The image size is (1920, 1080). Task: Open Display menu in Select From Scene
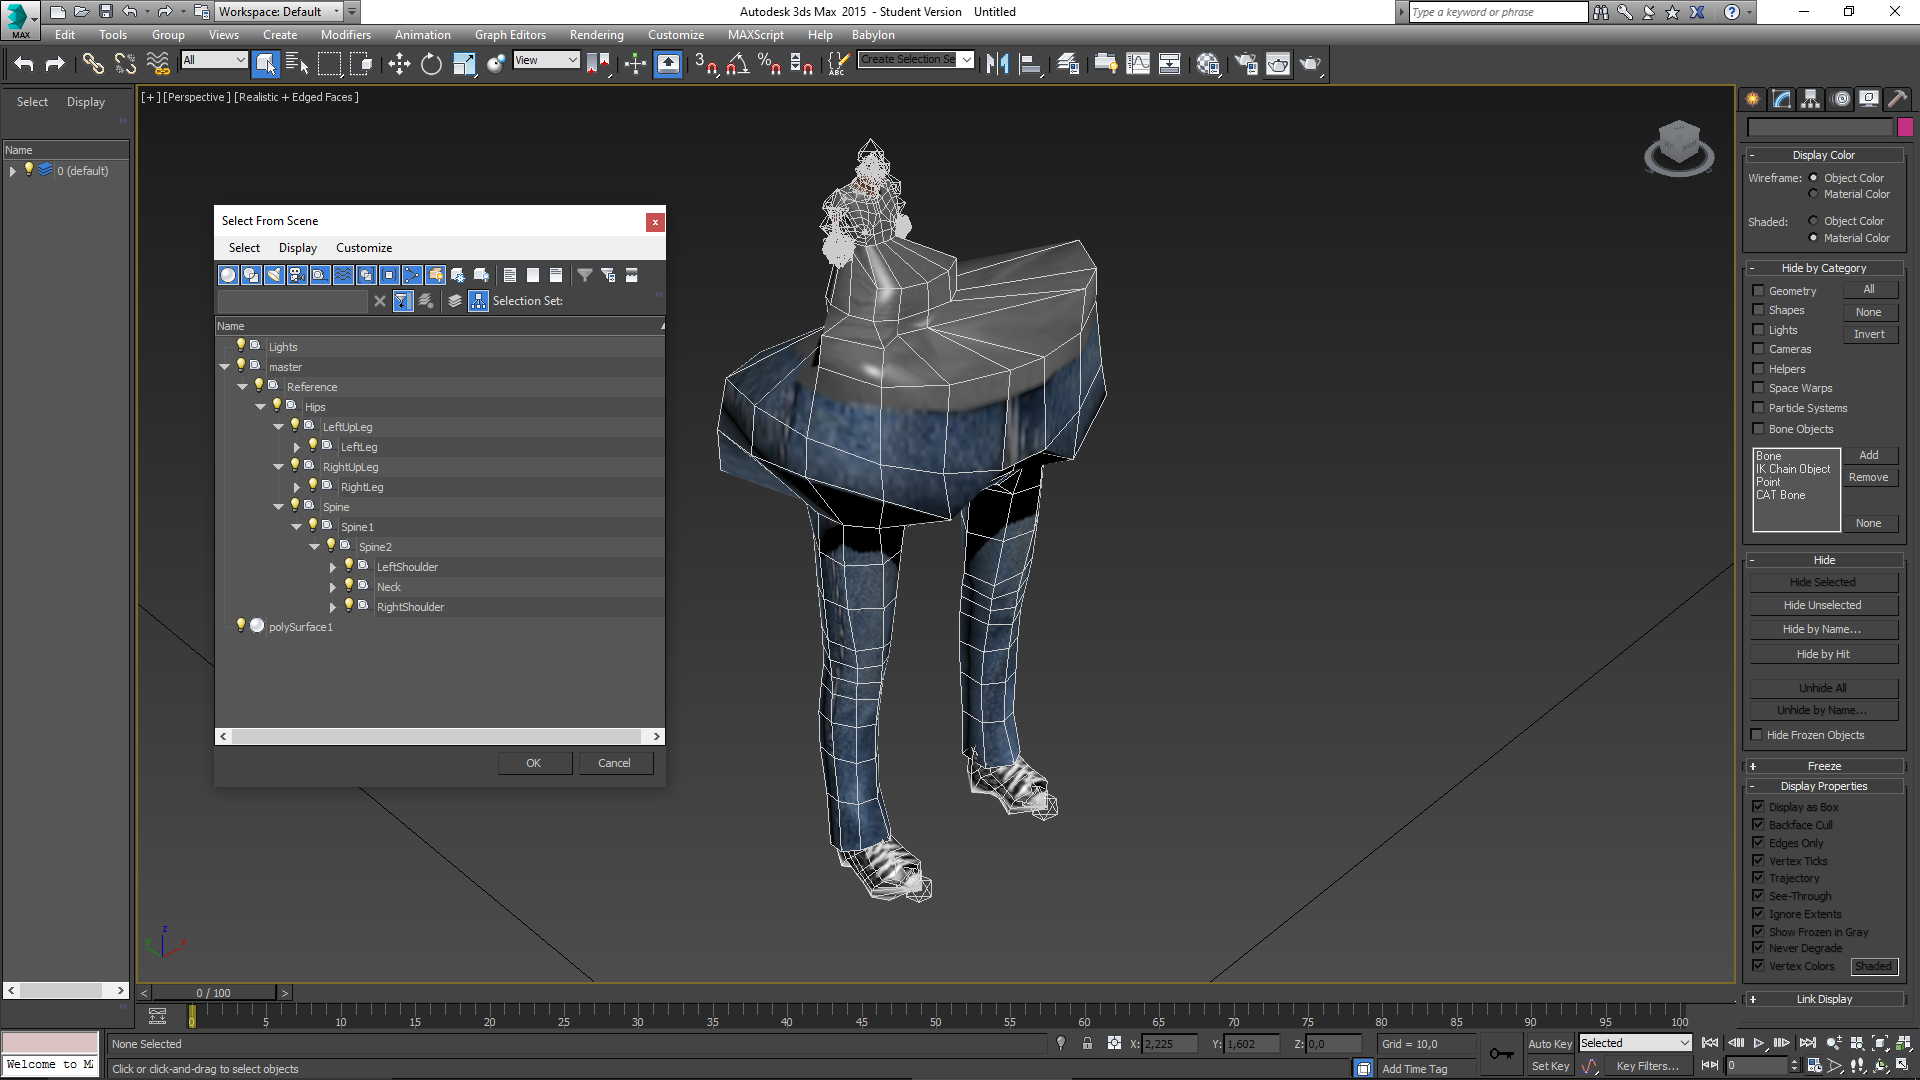tap(297, 248)
